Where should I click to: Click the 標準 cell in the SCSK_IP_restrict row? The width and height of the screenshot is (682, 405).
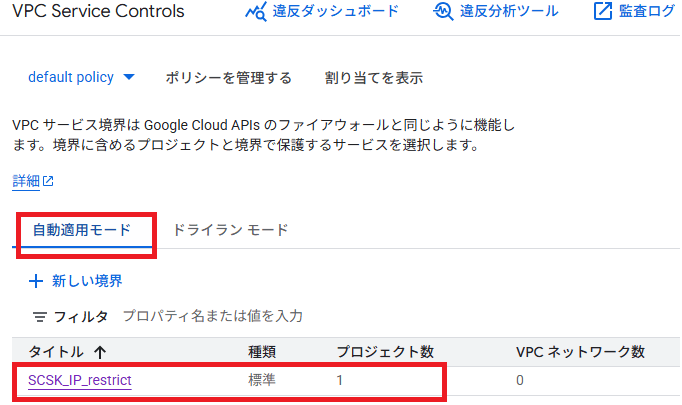pos(262,380)
